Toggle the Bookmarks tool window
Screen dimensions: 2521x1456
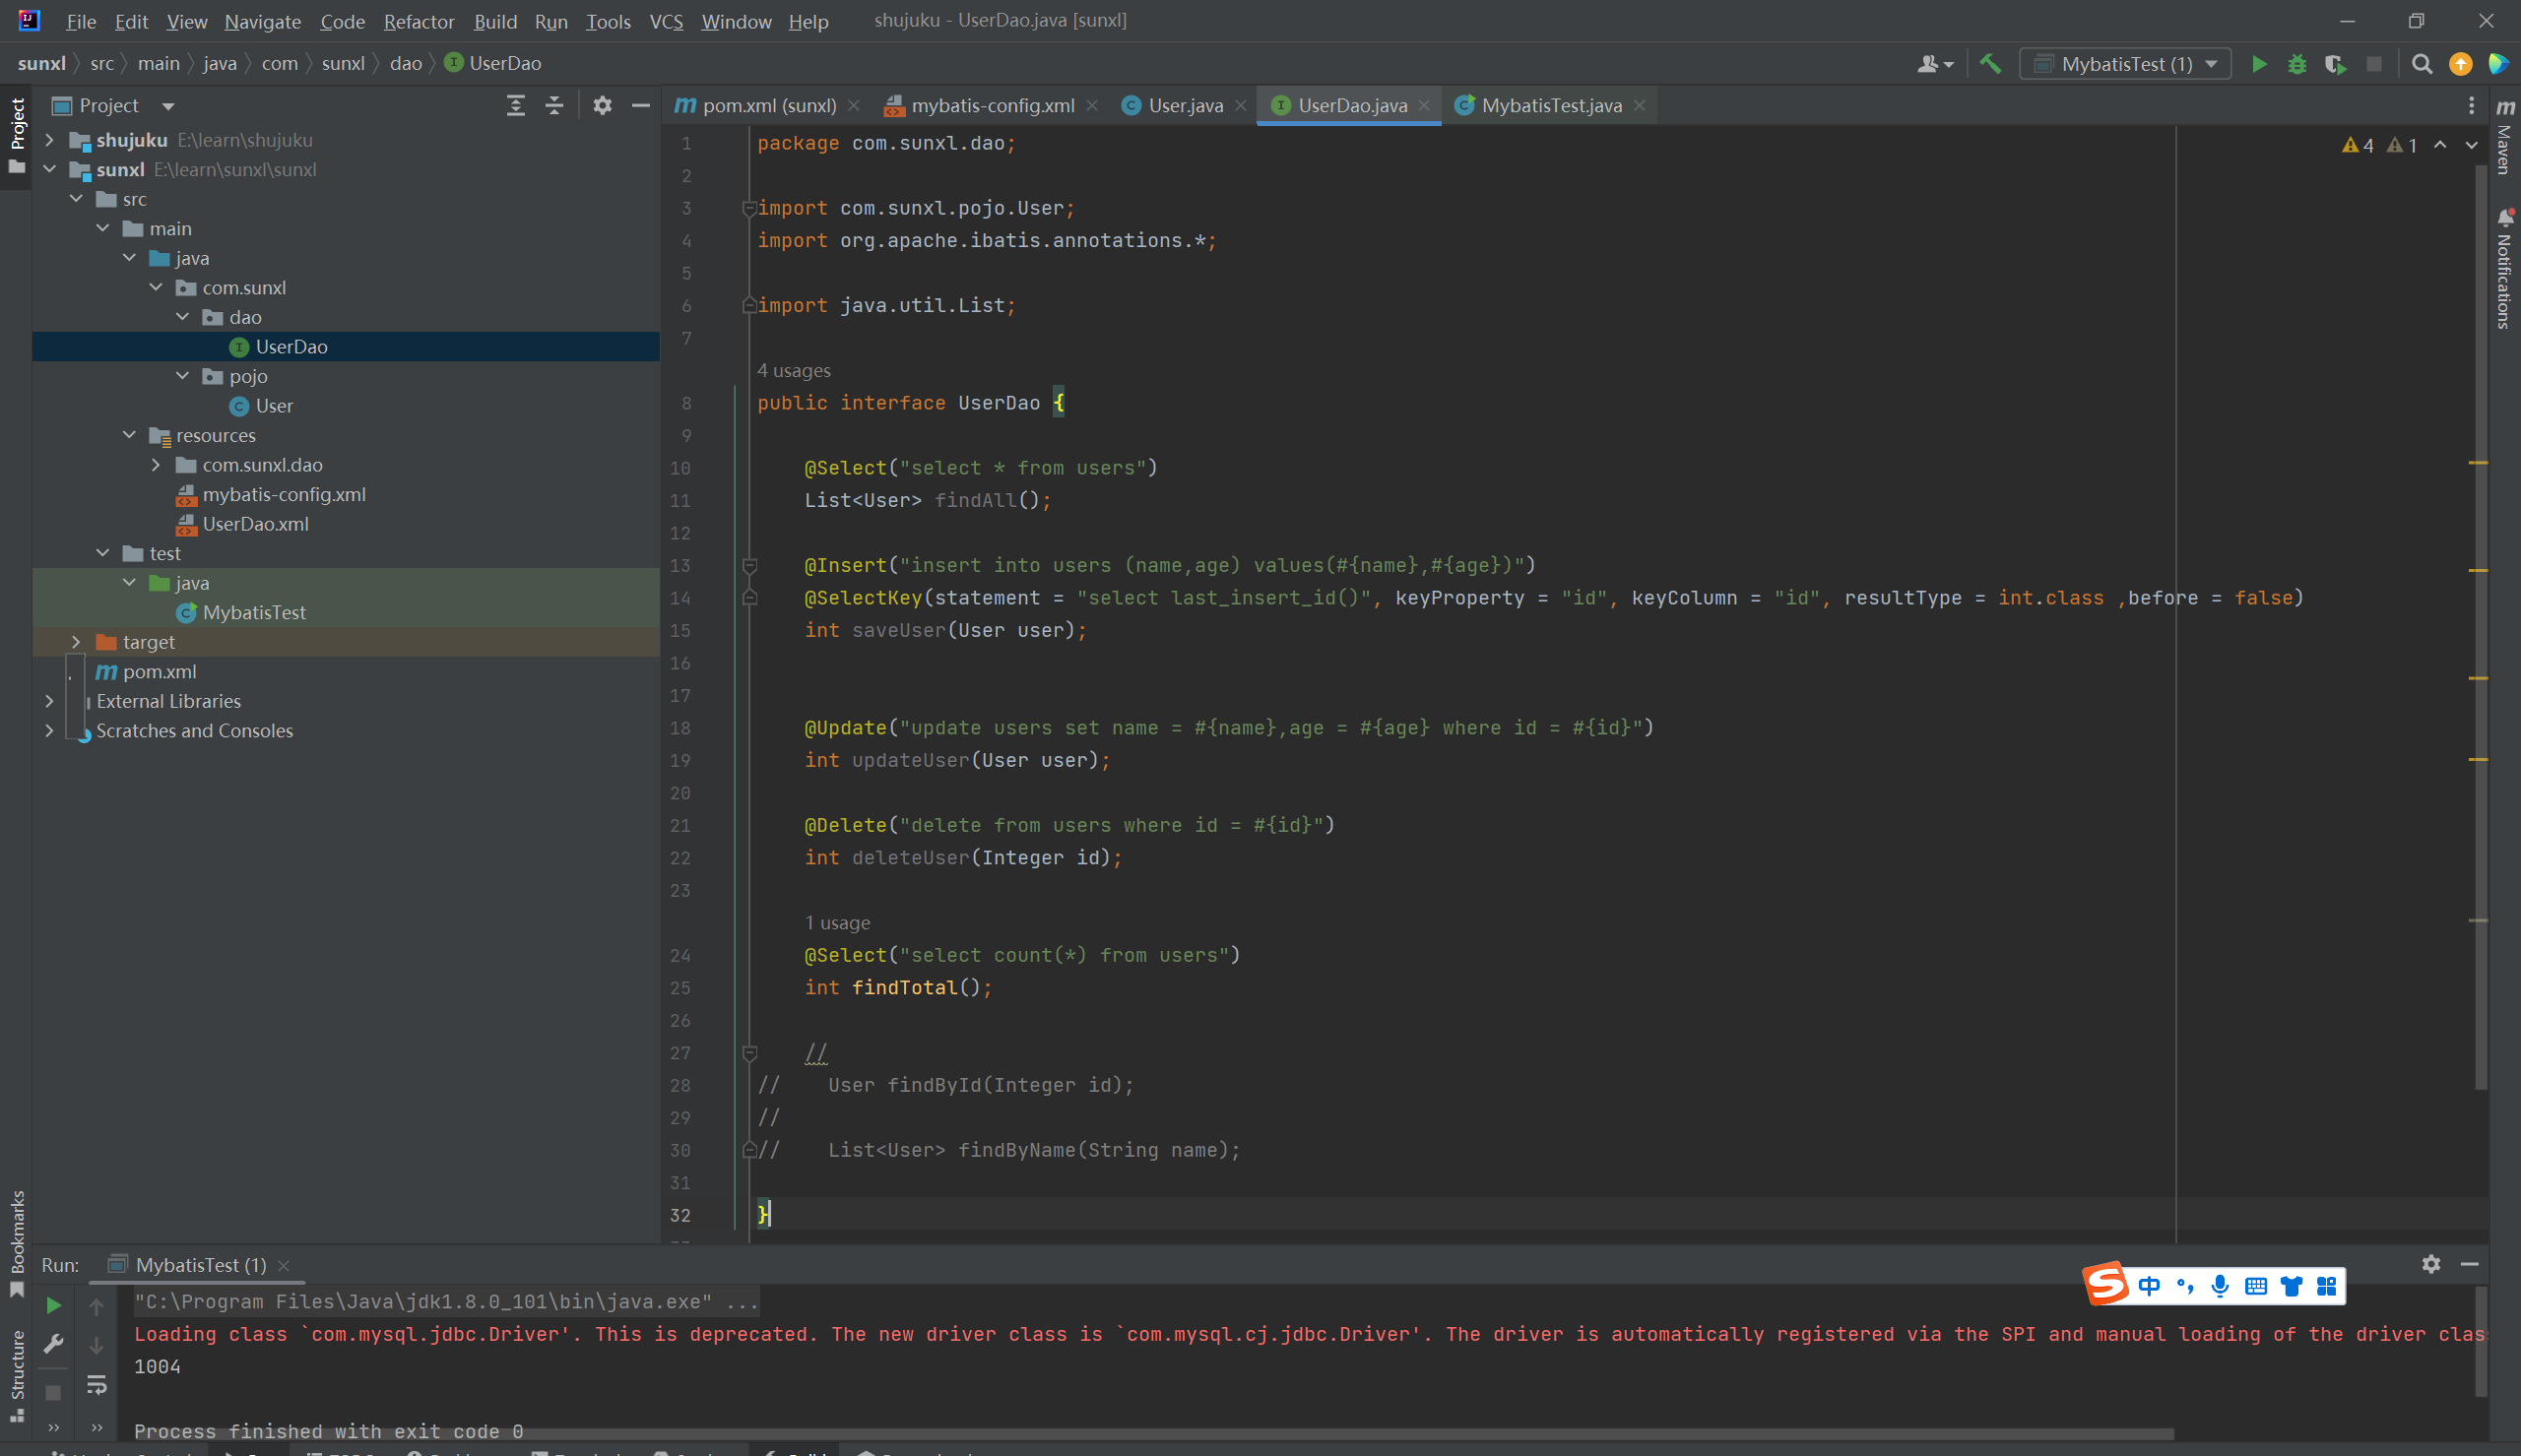17,1240
